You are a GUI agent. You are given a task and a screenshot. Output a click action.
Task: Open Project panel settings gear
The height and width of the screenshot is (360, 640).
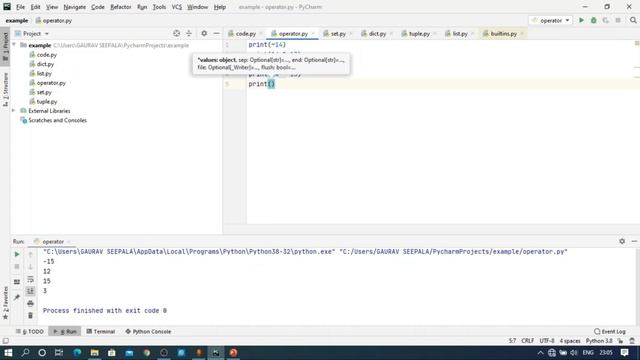pos(204,33)
